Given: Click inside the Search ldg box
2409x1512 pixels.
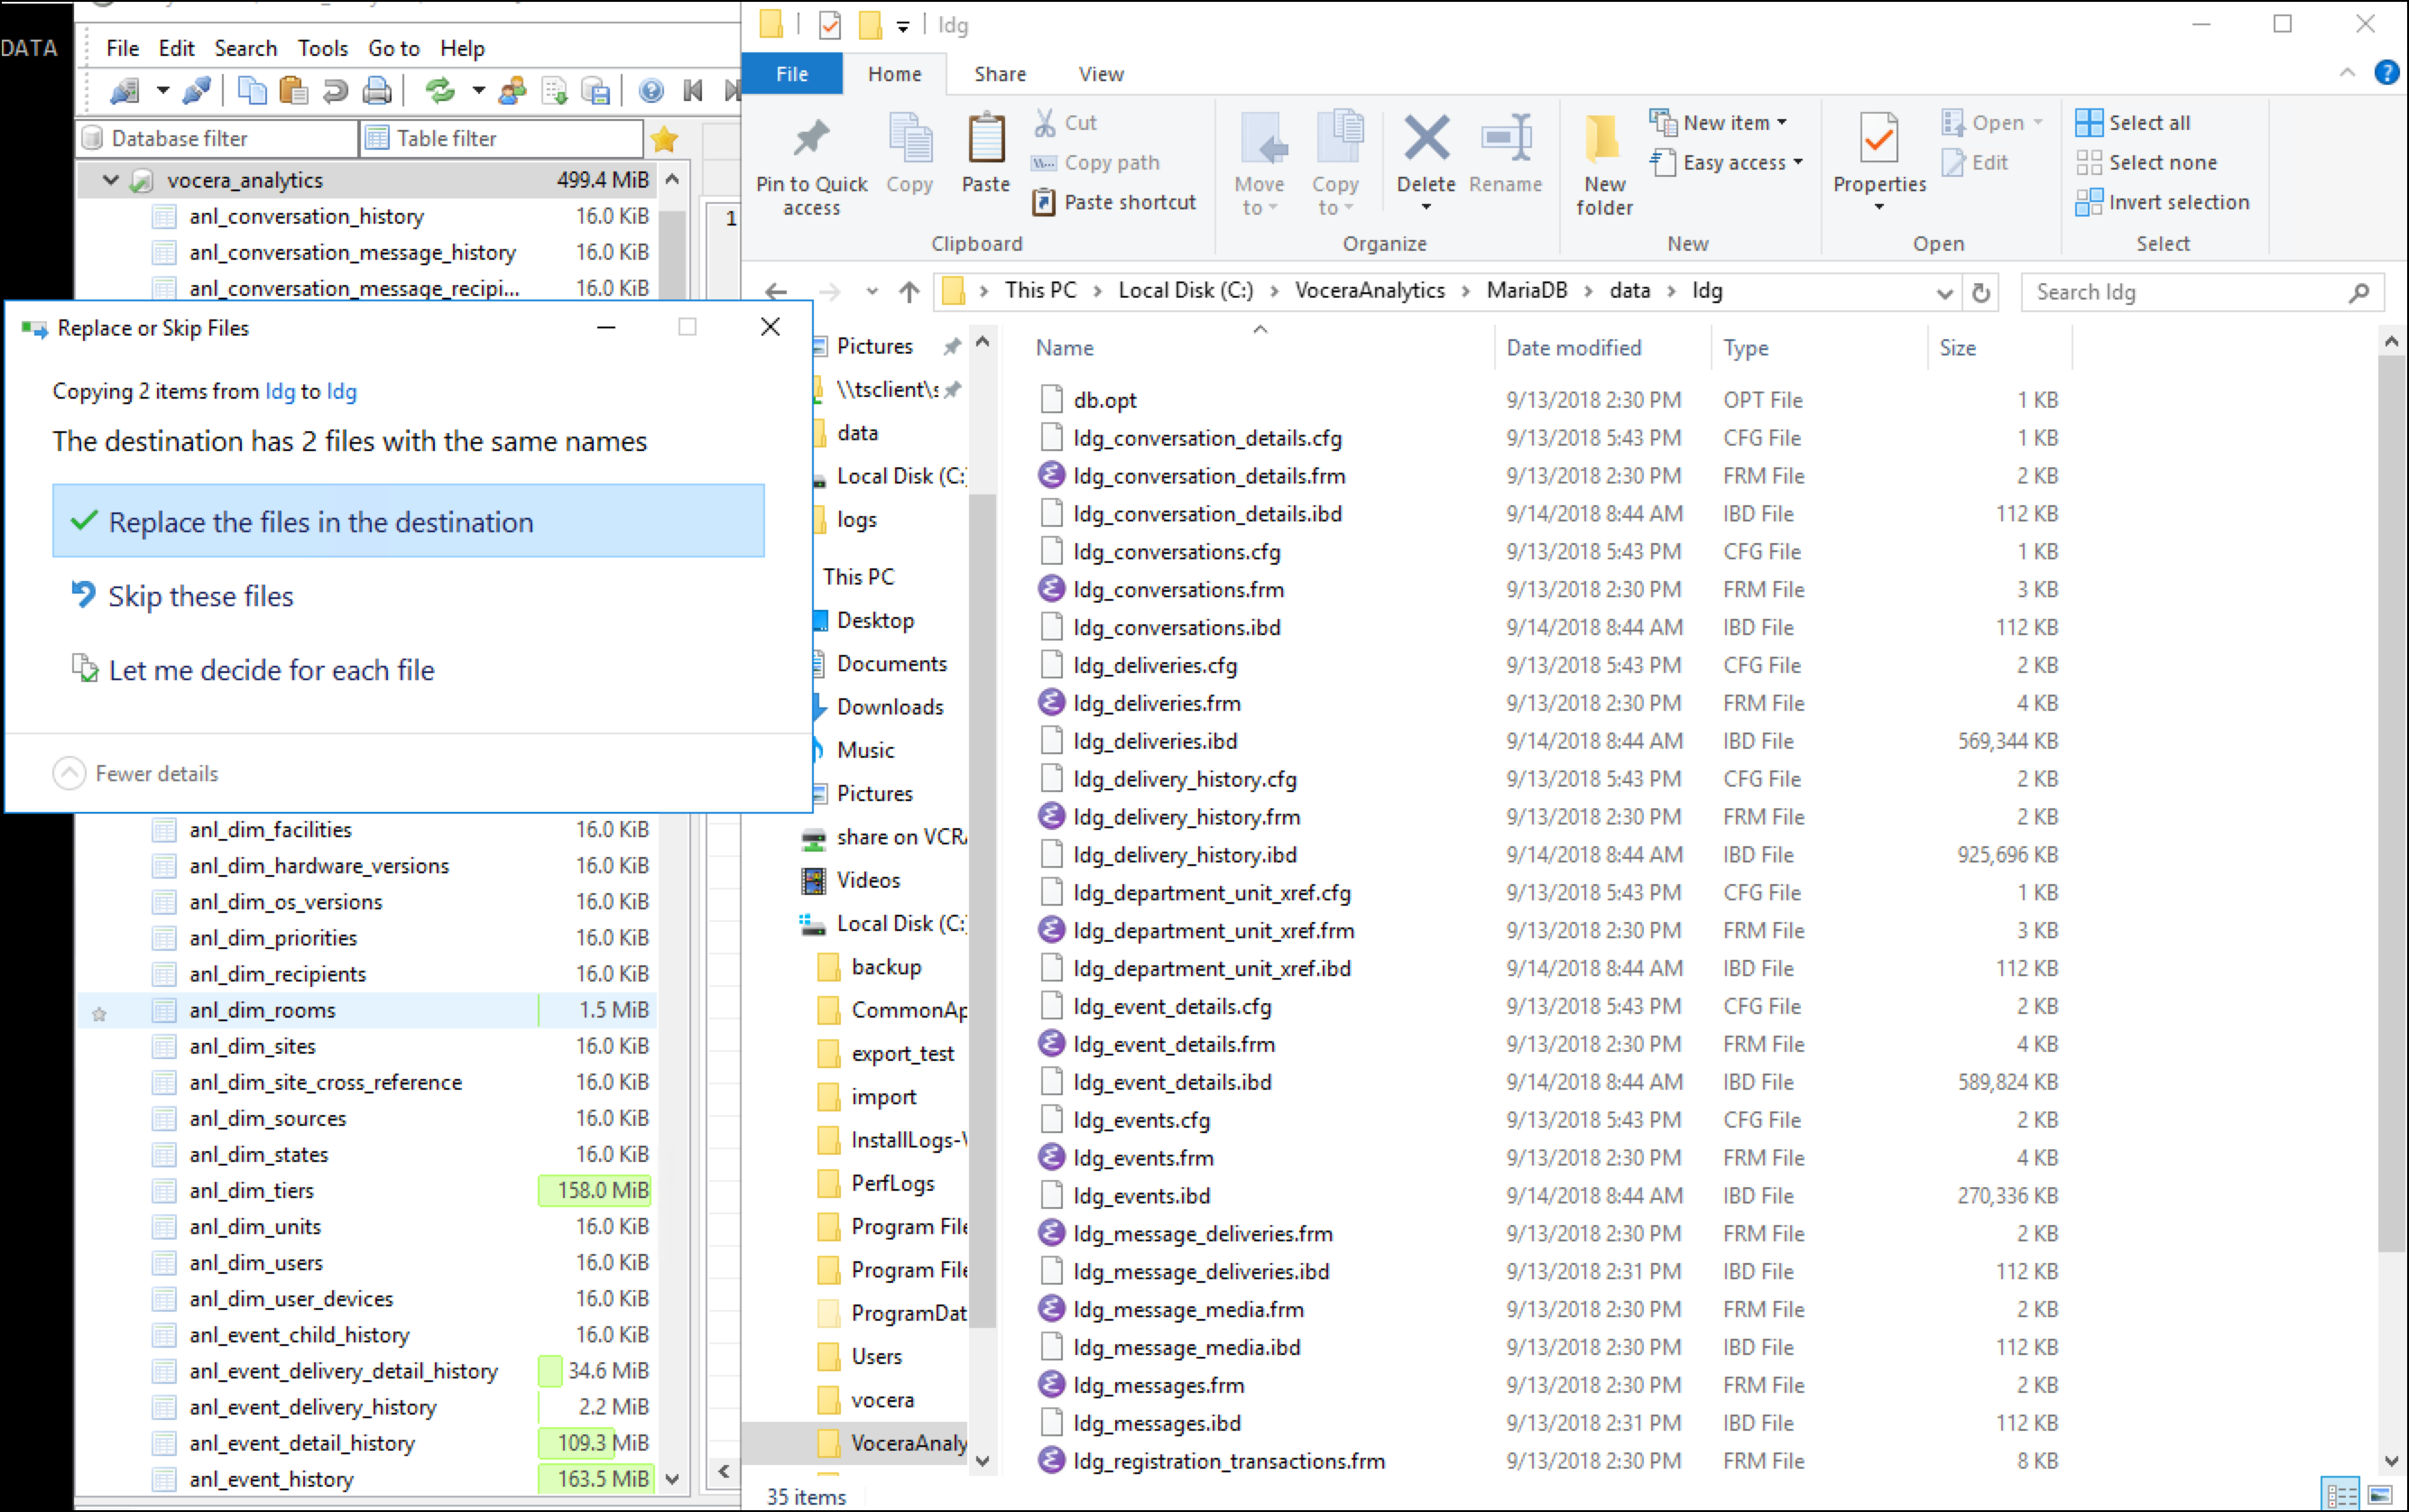Looking at the screenshot, I should coord(2180,292).
